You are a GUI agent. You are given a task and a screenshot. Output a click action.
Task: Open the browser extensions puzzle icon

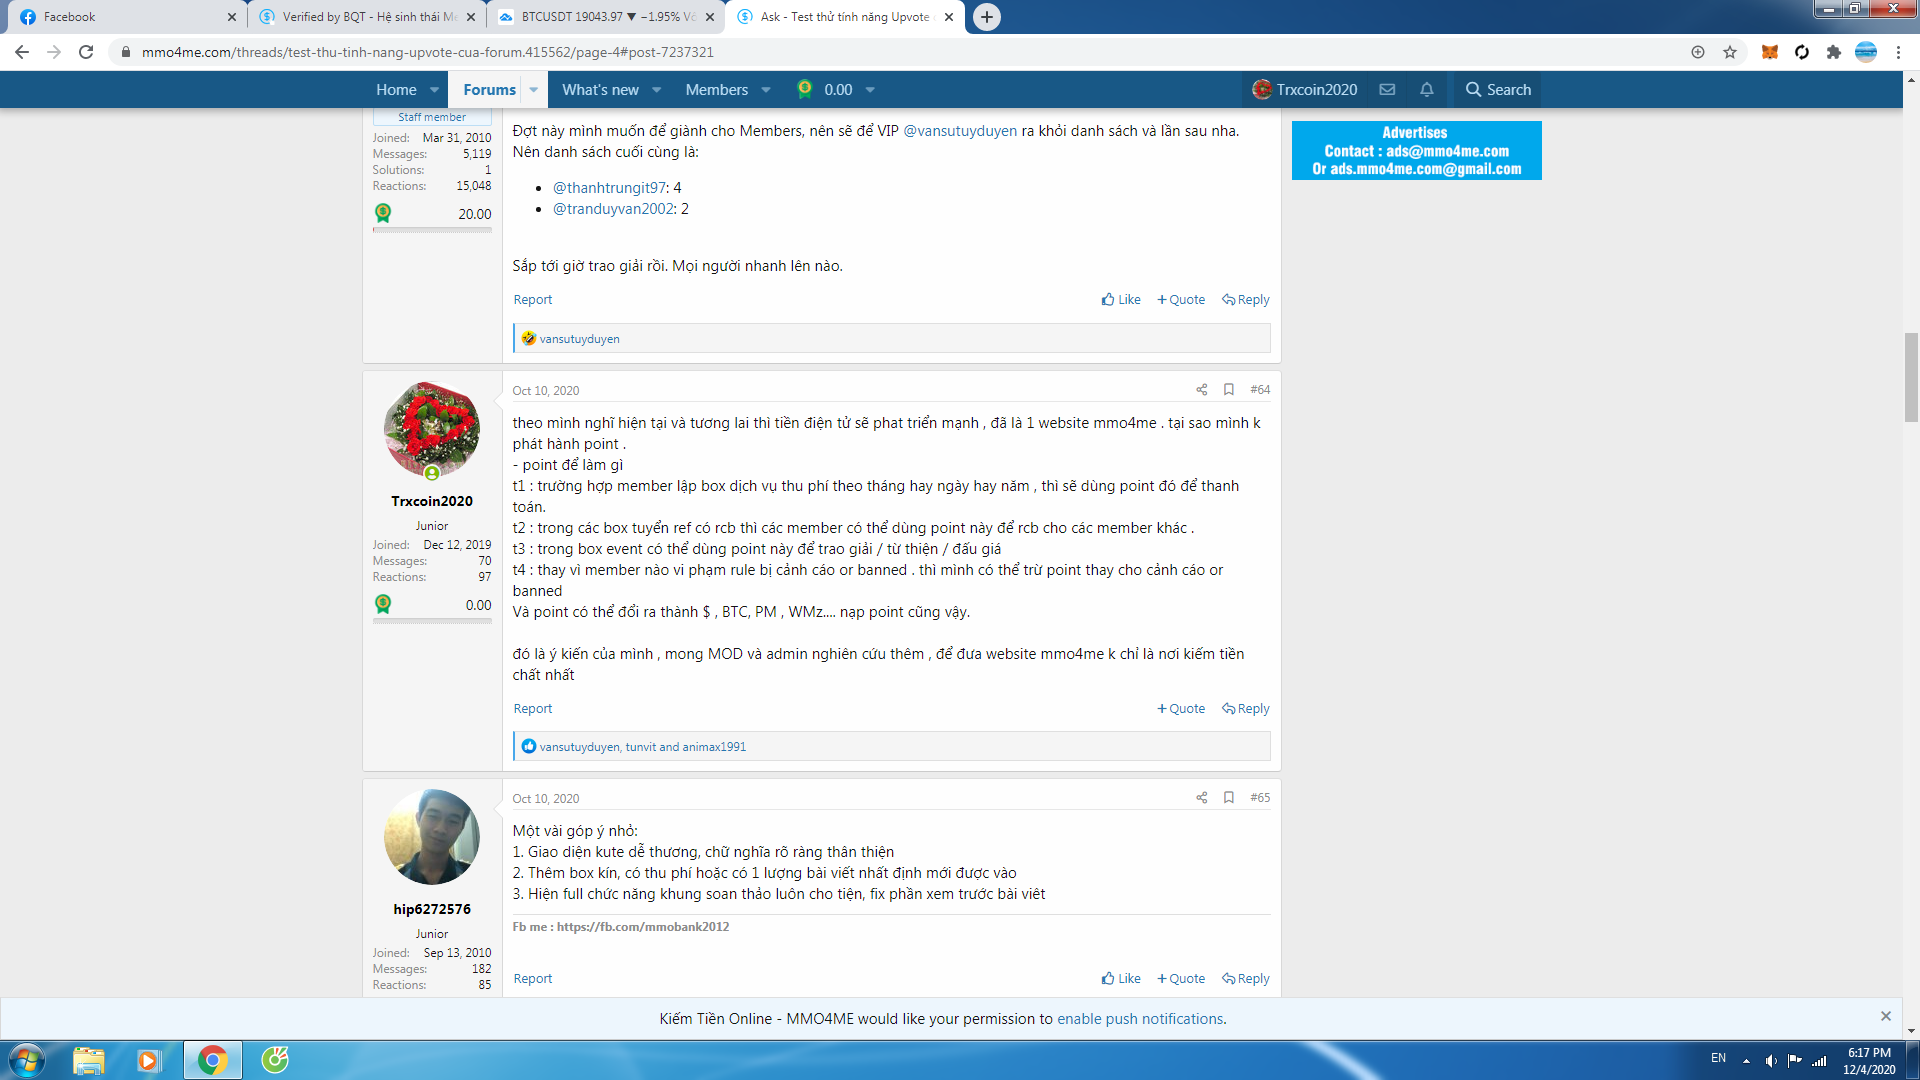[x=1834, y=52]
